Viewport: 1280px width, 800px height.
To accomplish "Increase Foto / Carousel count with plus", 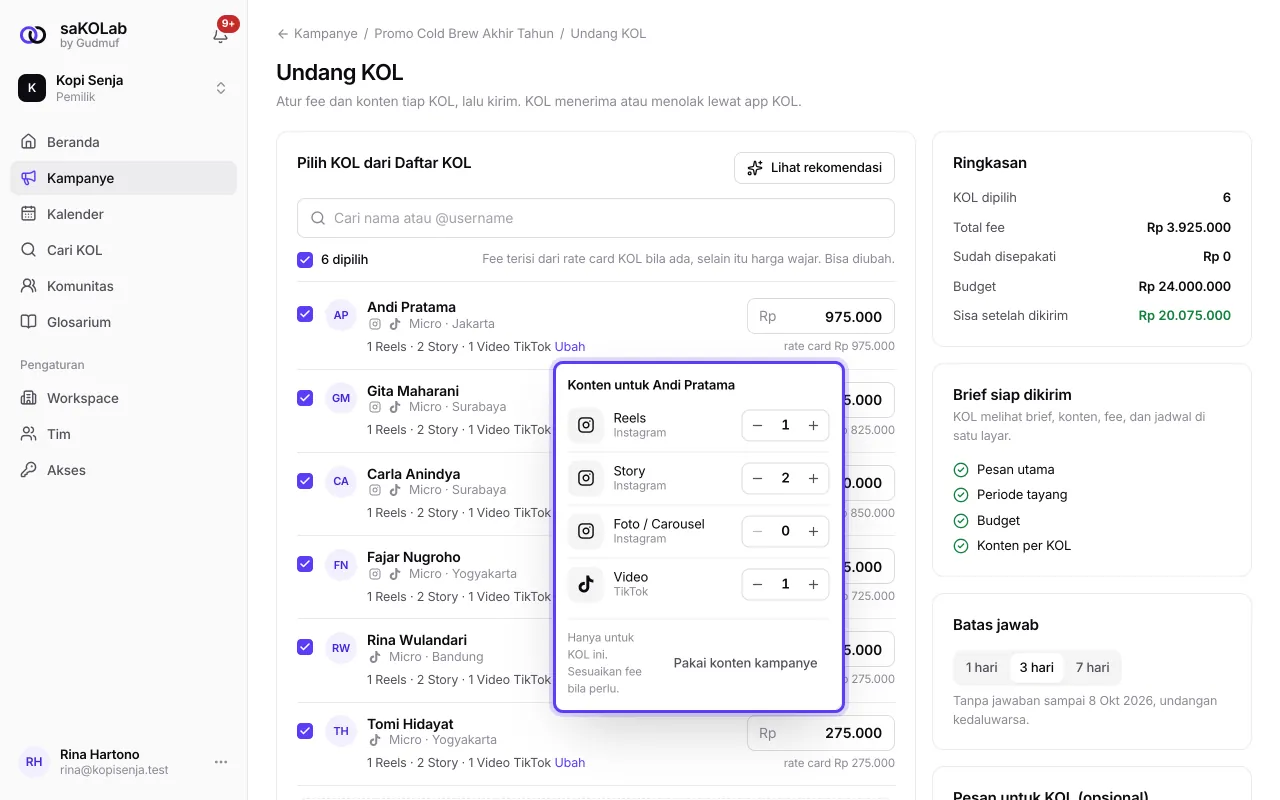I will click(x=813, y=532).
